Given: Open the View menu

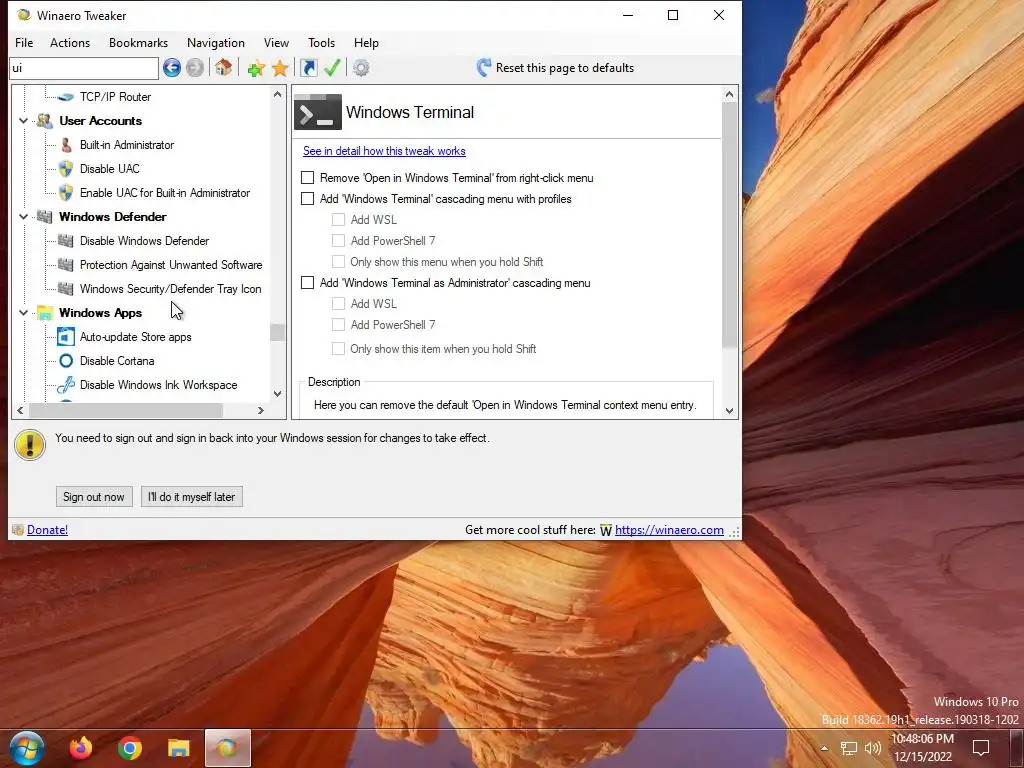Looking at the screenshot, I should point(276,42).
